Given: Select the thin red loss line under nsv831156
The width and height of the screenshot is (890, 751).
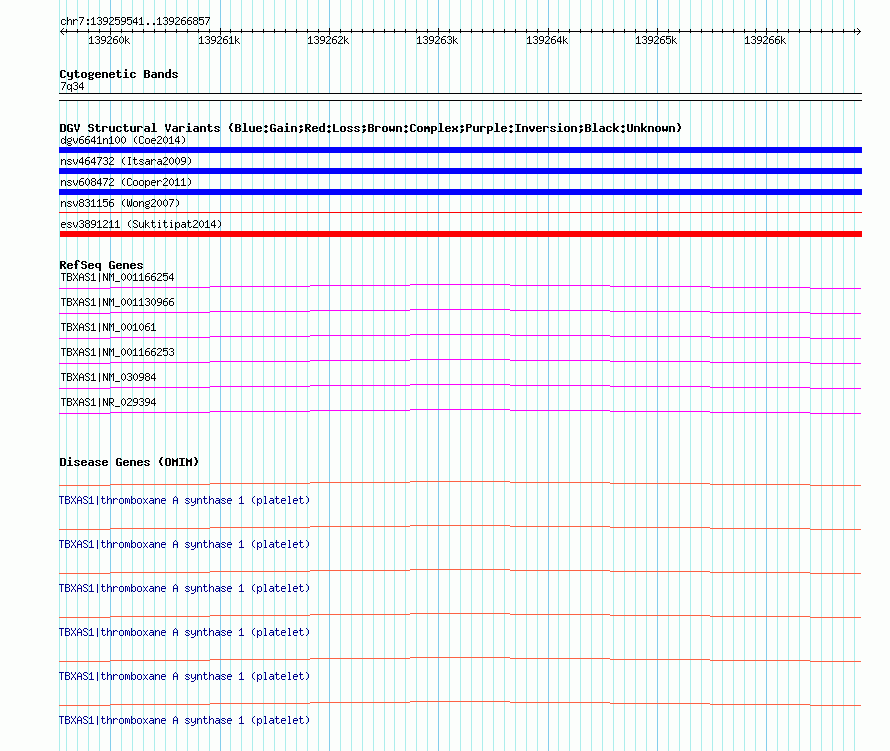Looking at the screenshot, I should click(x=460, y=213).
